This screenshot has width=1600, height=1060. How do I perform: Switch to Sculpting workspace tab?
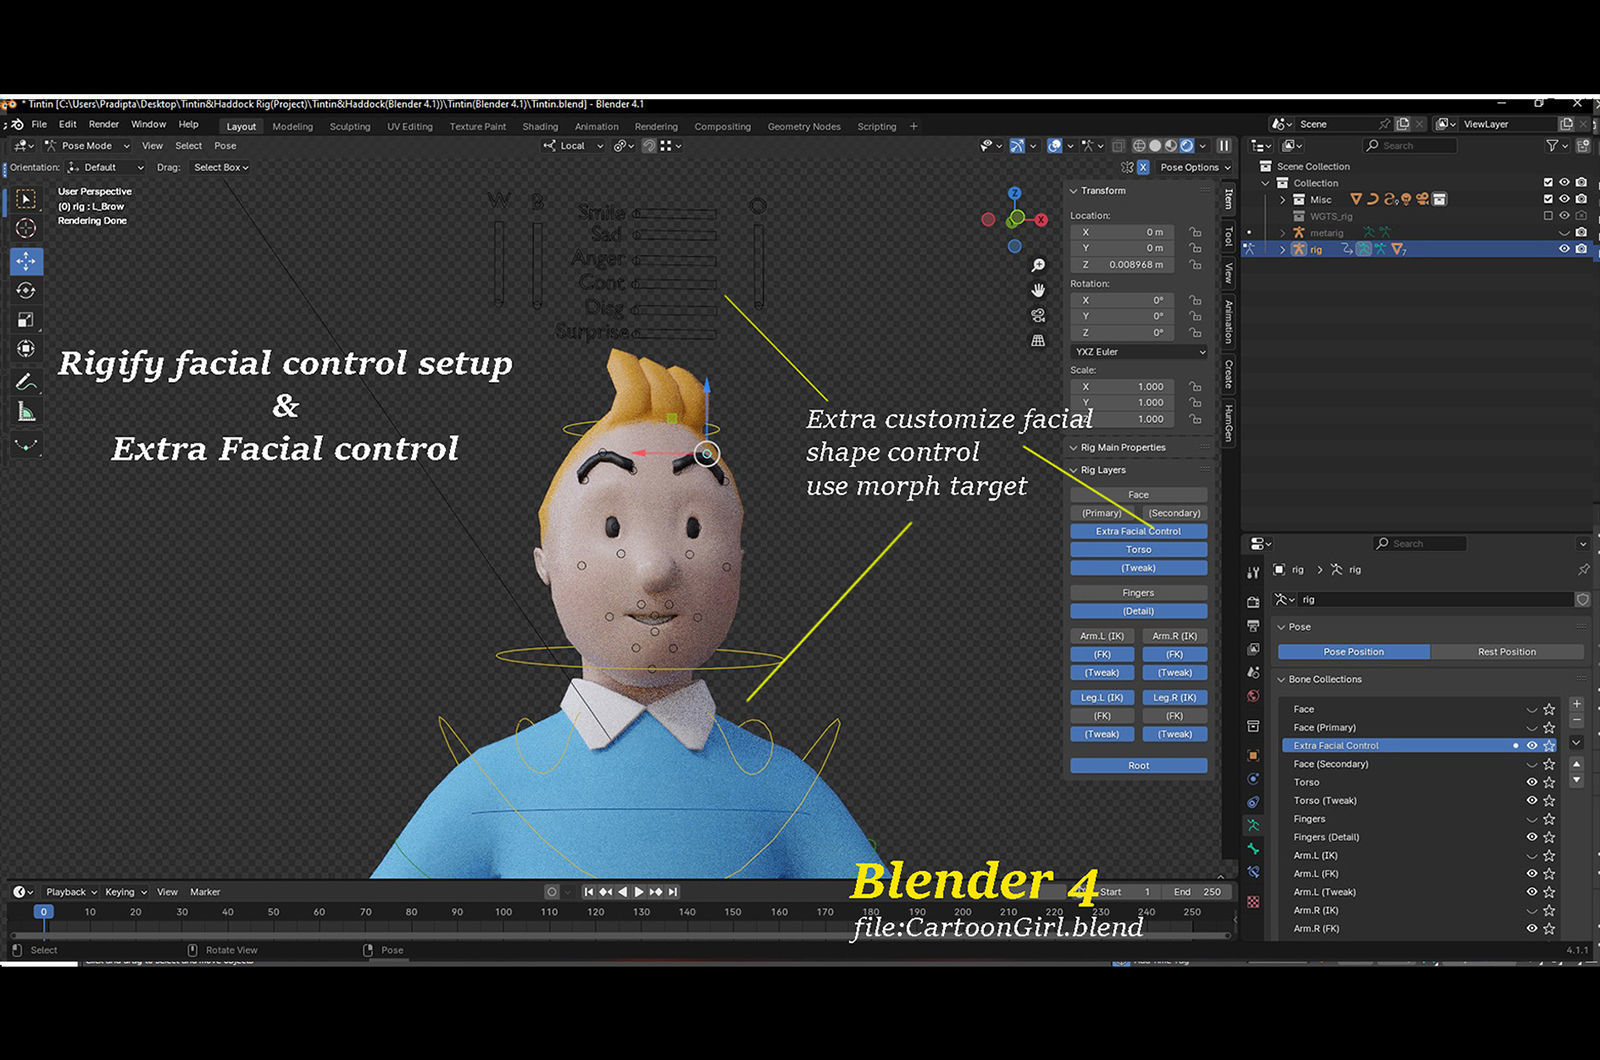(350, 127)
